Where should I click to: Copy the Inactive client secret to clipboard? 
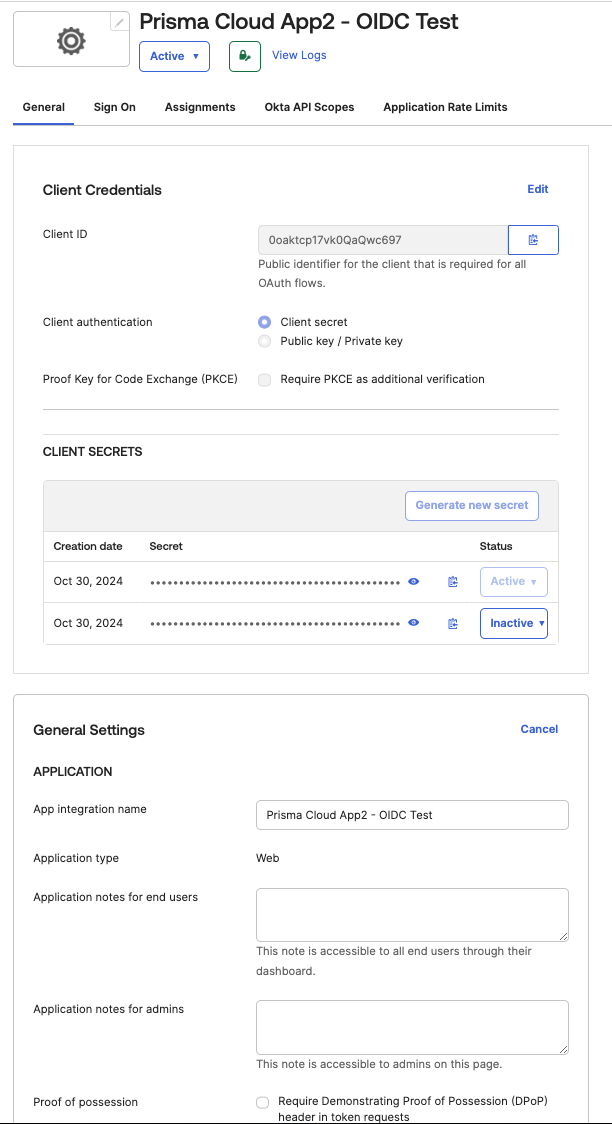[453, 624]
